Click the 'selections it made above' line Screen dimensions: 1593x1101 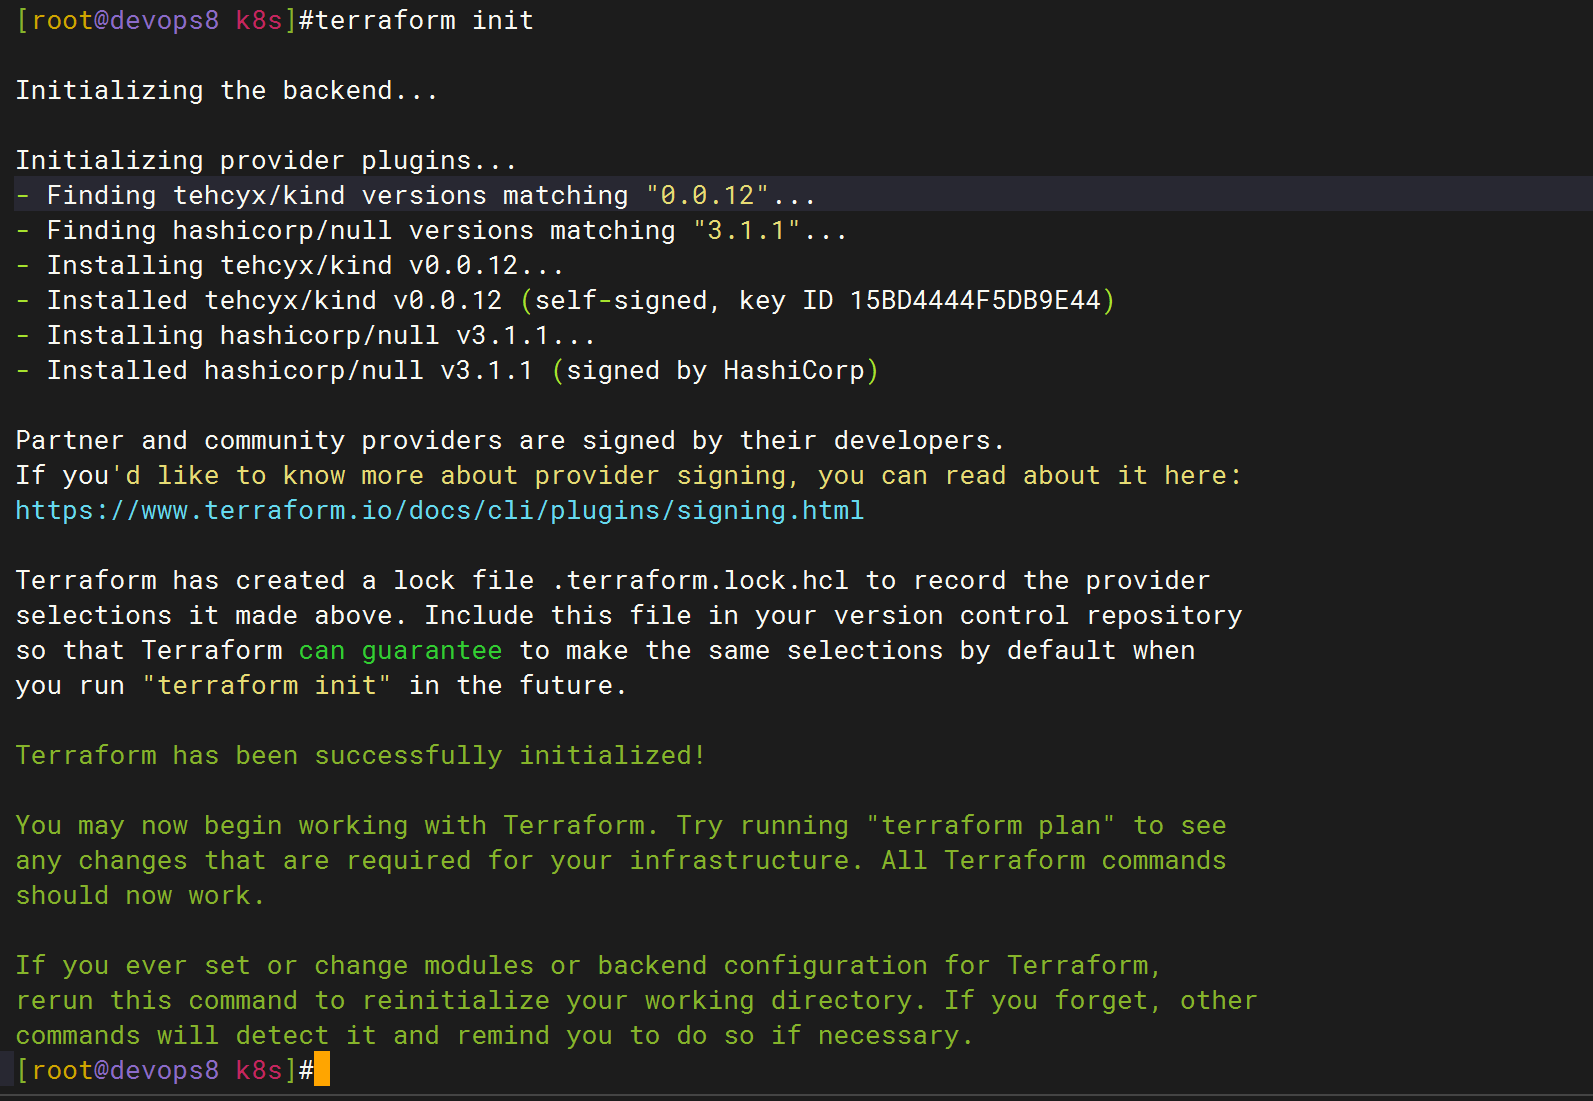629,616
